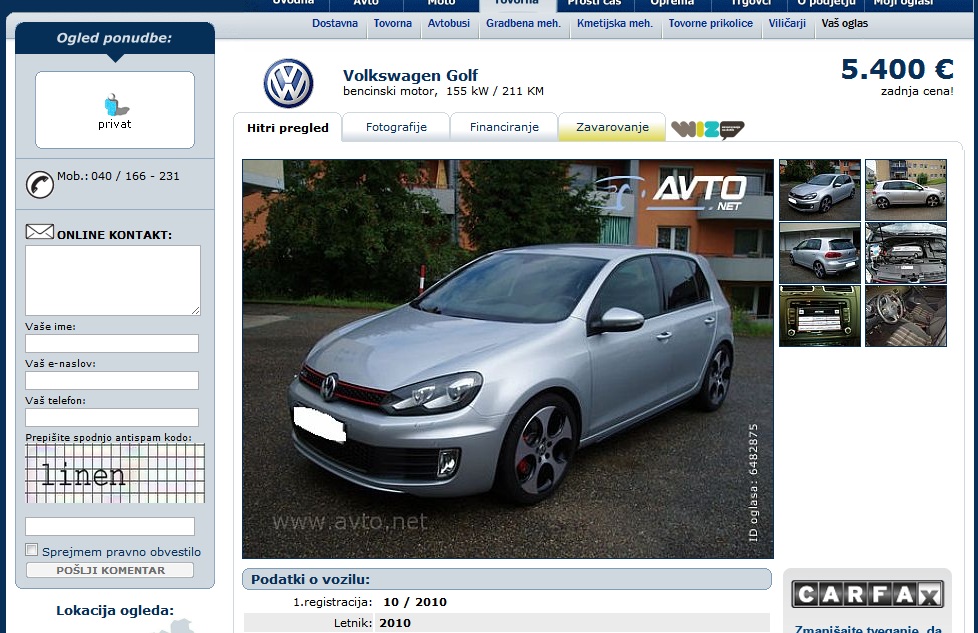Open the Financiranje tab

(x=504, y=127)
